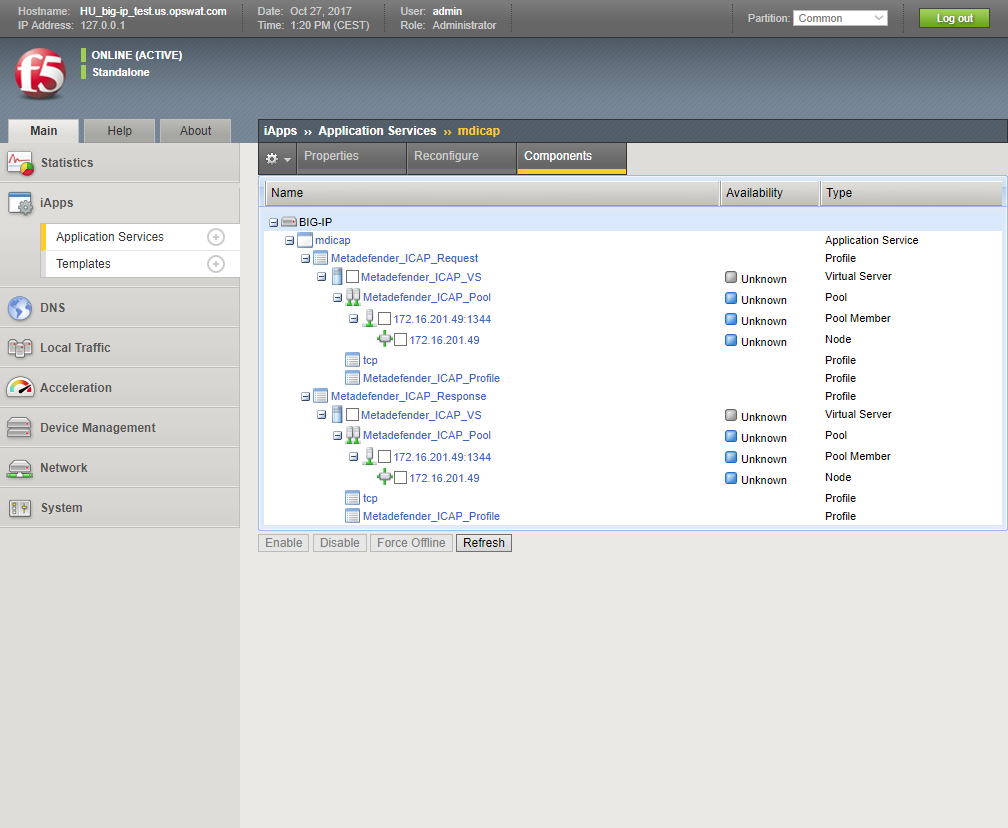
Task: Check Metadefender_ICAP_VS under ICAP_Request
Action: [352, 276]
